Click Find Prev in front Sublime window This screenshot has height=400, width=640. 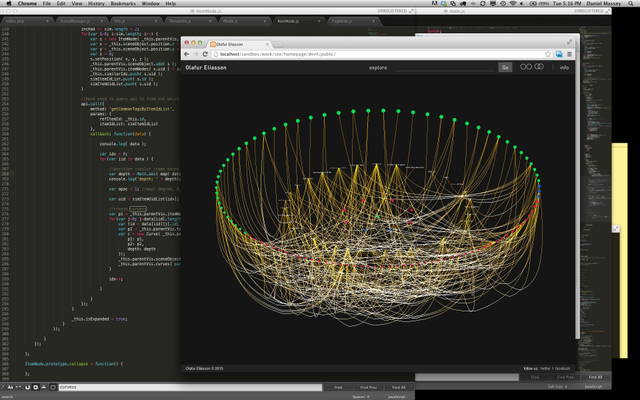pyautogui.click(x=368, y=387)
